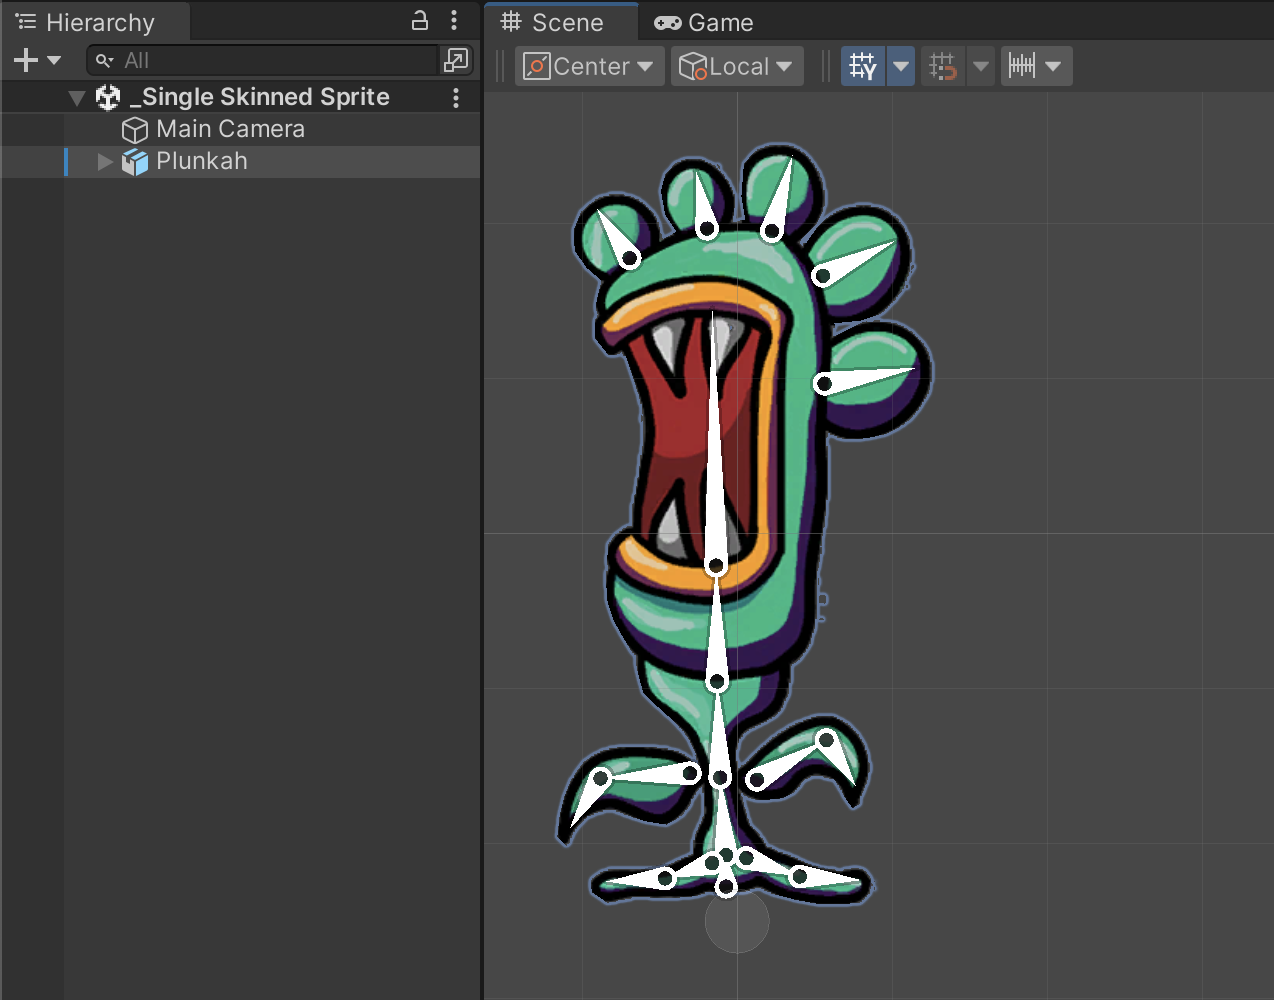Click the Main Camera cube icon
Viewport: 1274px width, 1000px height.
135,130
